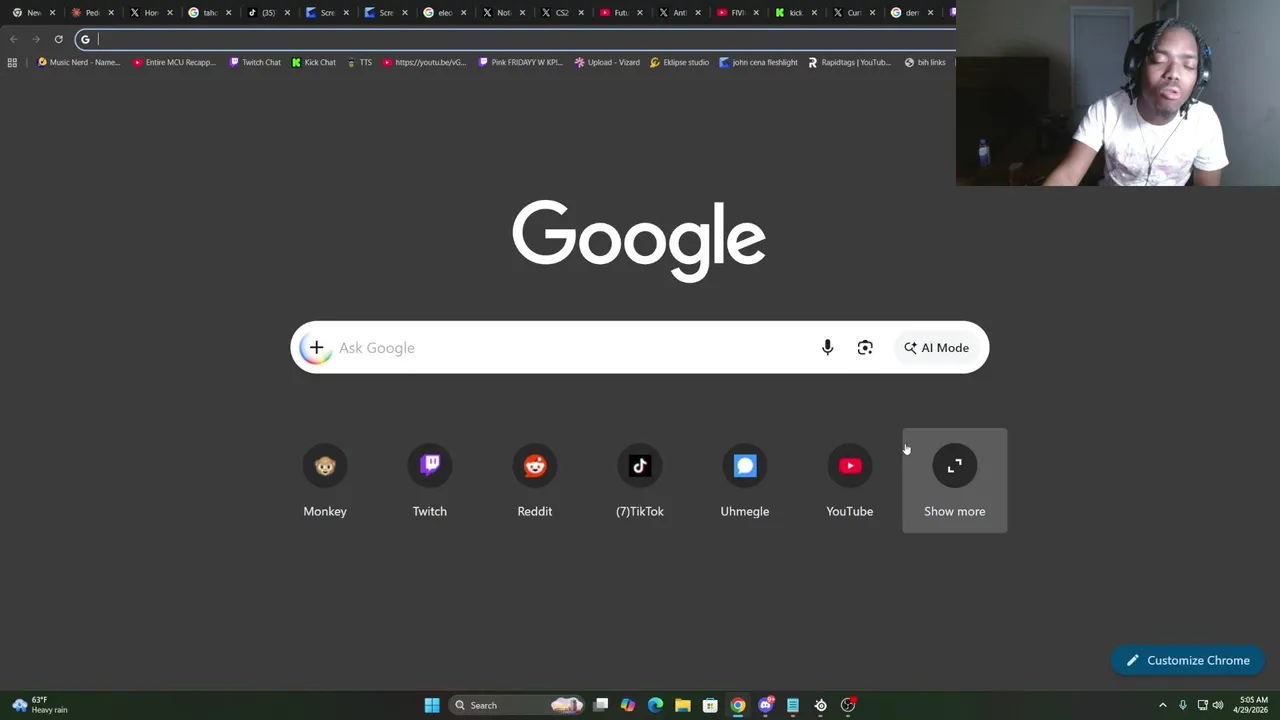Image resolution: width=1280 pixels, height=720 pixels.
Task: Close the CS2 tab
Action: [581, 12]
